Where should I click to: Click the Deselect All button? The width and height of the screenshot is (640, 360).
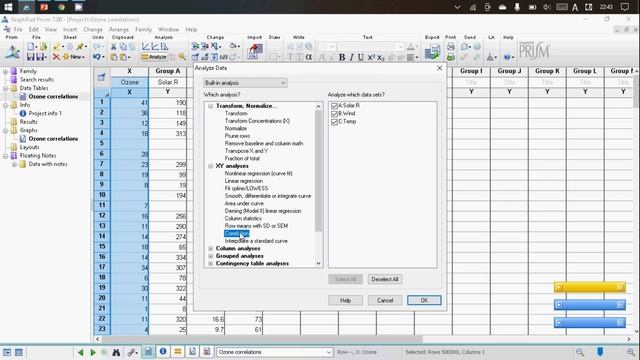click(x=385, y=279)
